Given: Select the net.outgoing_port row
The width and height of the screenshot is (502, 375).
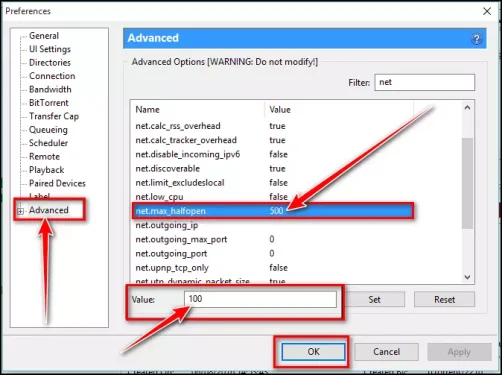Looking at the screenshot, I should 272,254.
